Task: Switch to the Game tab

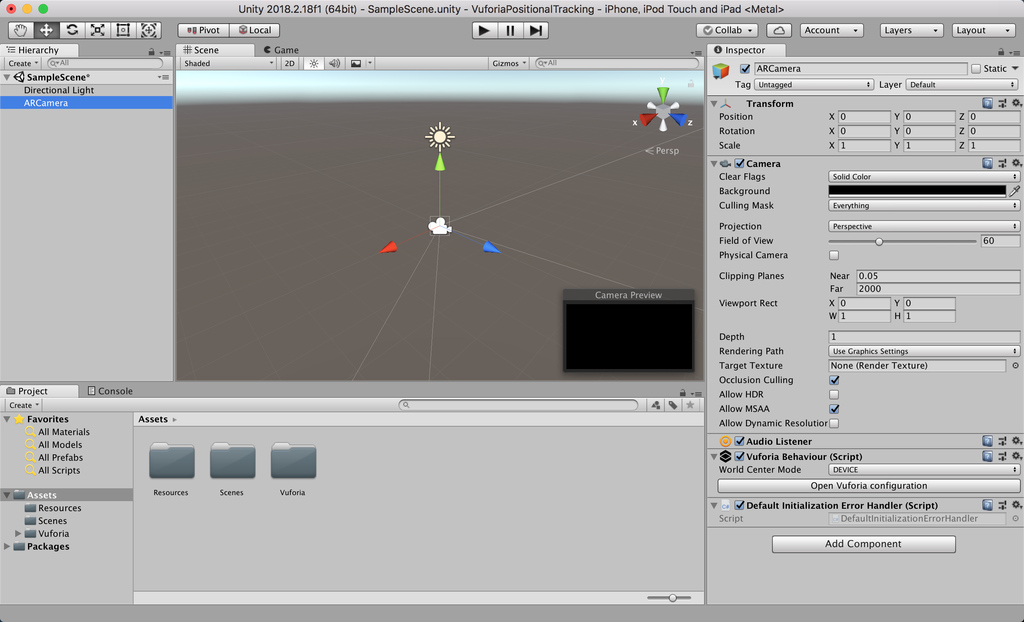Action: [281, 50]
